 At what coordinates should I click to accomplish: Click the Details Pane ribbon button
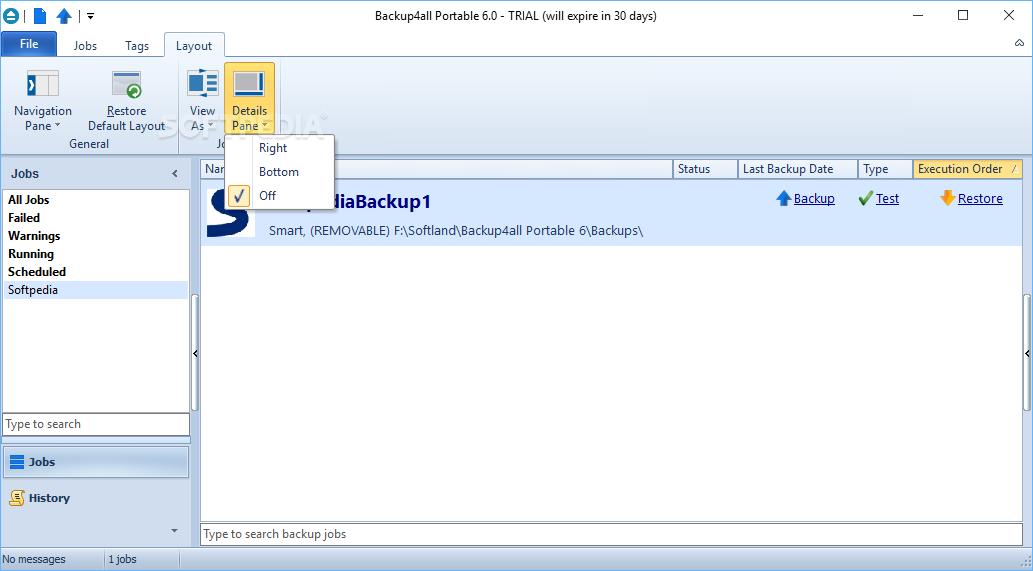pos(249,99)
